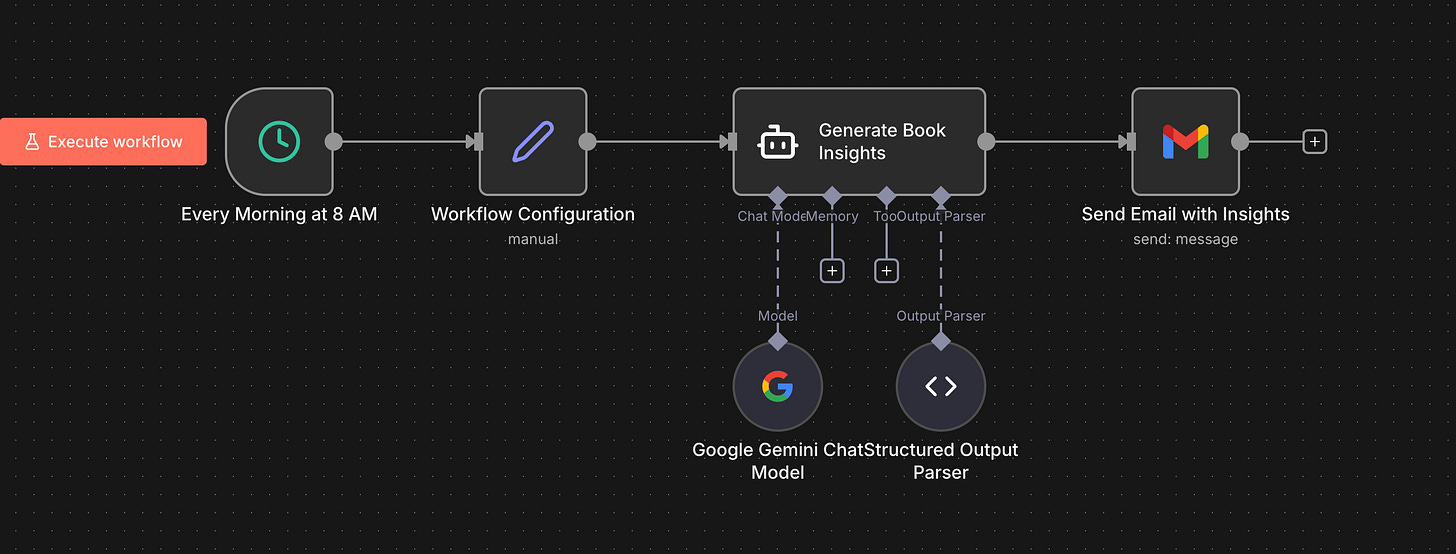Viewport: 1456px width, 554px height.
Task: Click the Send Email node input connector
Action: [x=1131, y=142]
